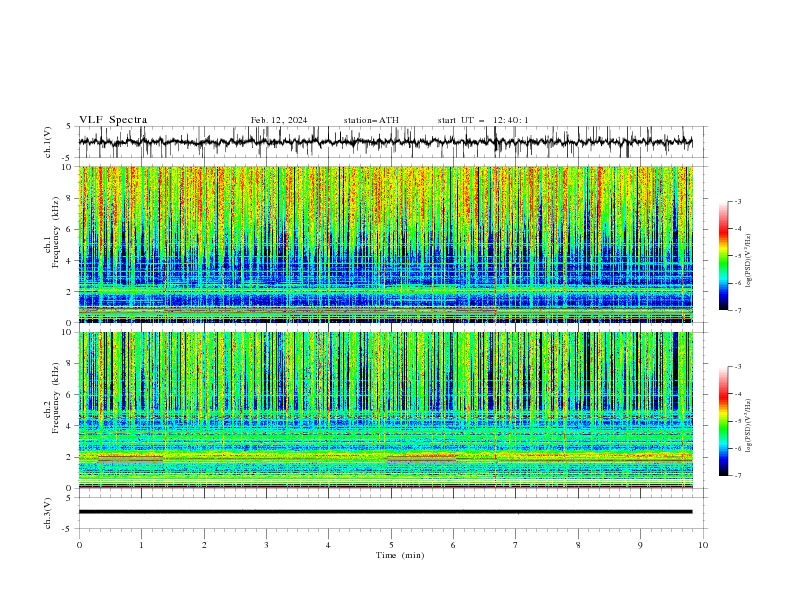Click the ch.1 color bar '-3' label
The width and height of the screenshot is (792, 612).
click(x=738, y=201)
